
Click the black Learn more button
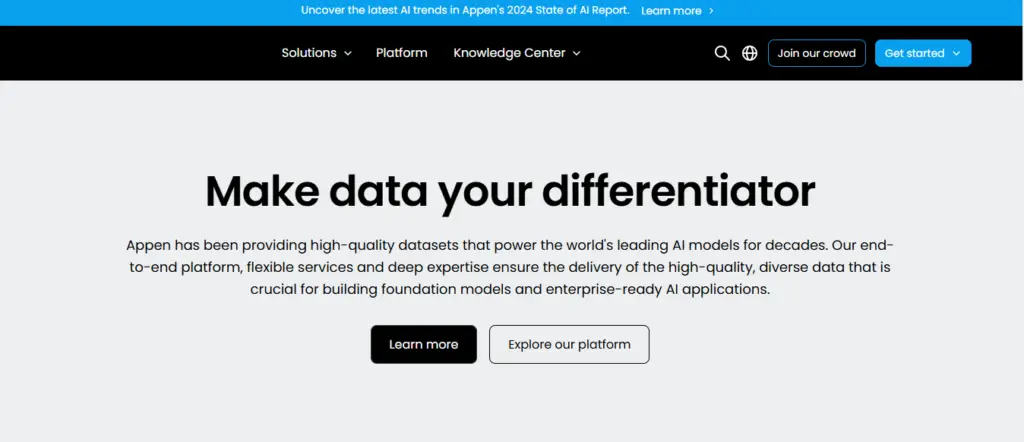[423, 344]
